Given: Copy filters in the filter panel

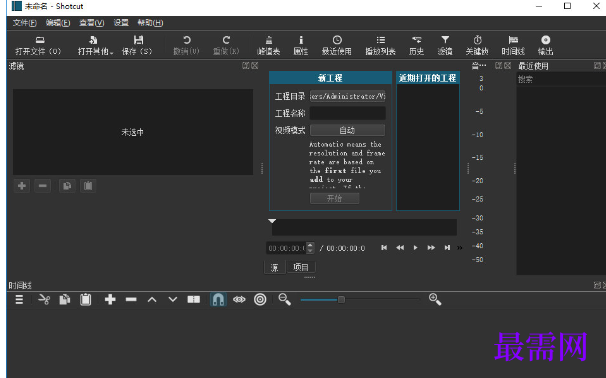Looking at the screenshot, I should coord(67,186).
